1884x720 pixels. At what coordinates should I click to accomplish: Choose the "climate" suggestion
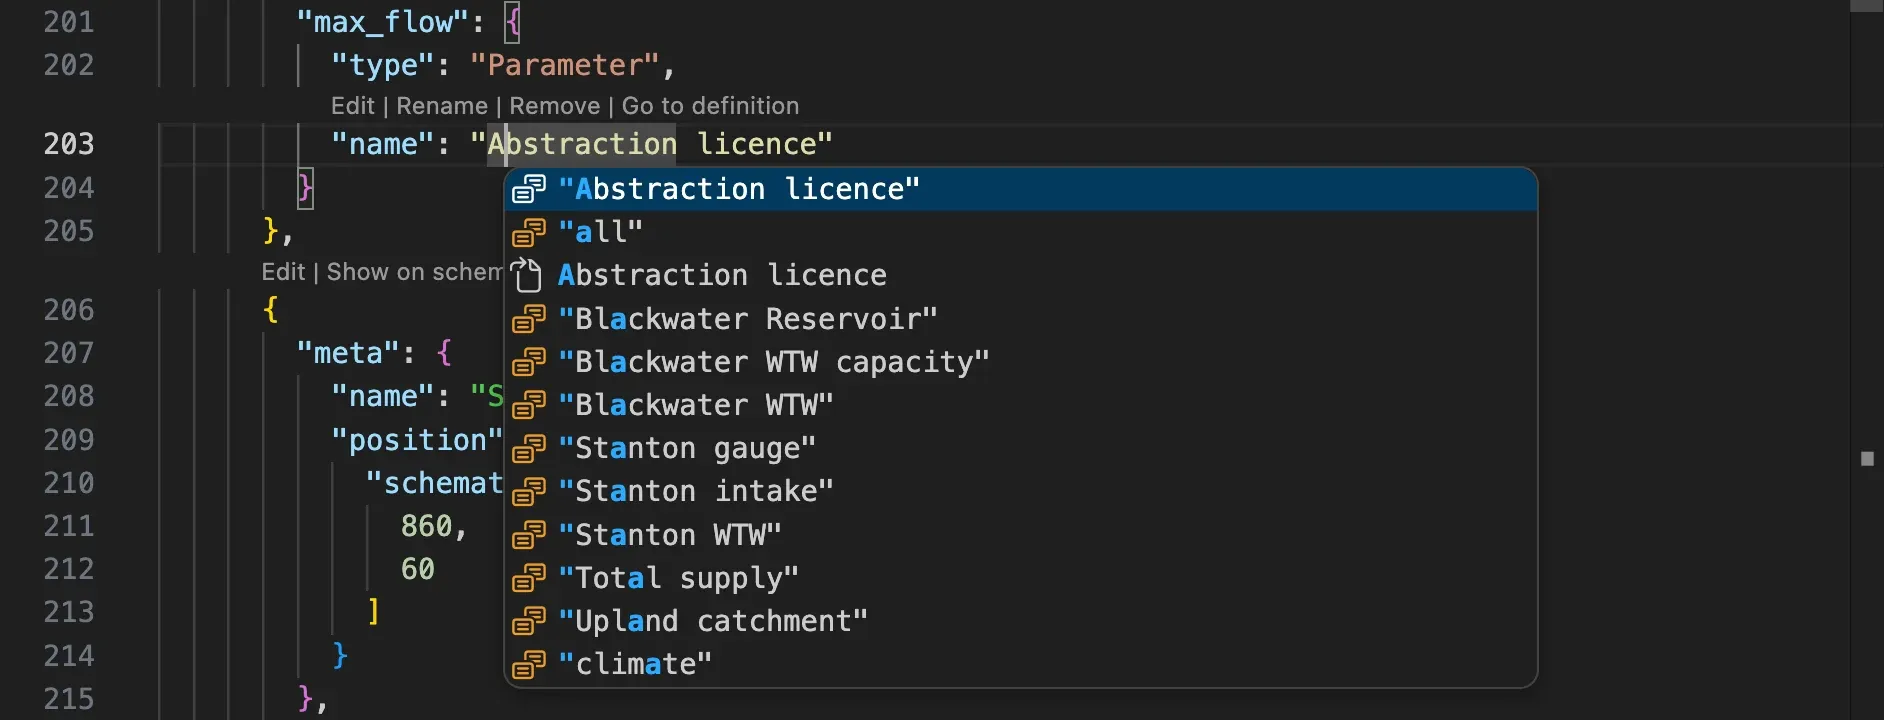pyautogui.click(x=1021, y=664)
